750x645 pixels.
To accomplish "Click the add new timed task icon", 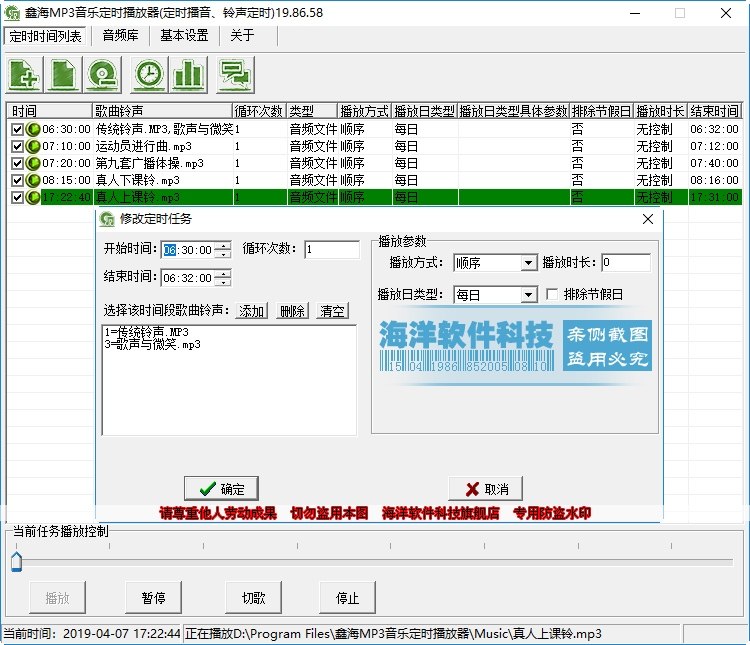I will click(24, 75).
